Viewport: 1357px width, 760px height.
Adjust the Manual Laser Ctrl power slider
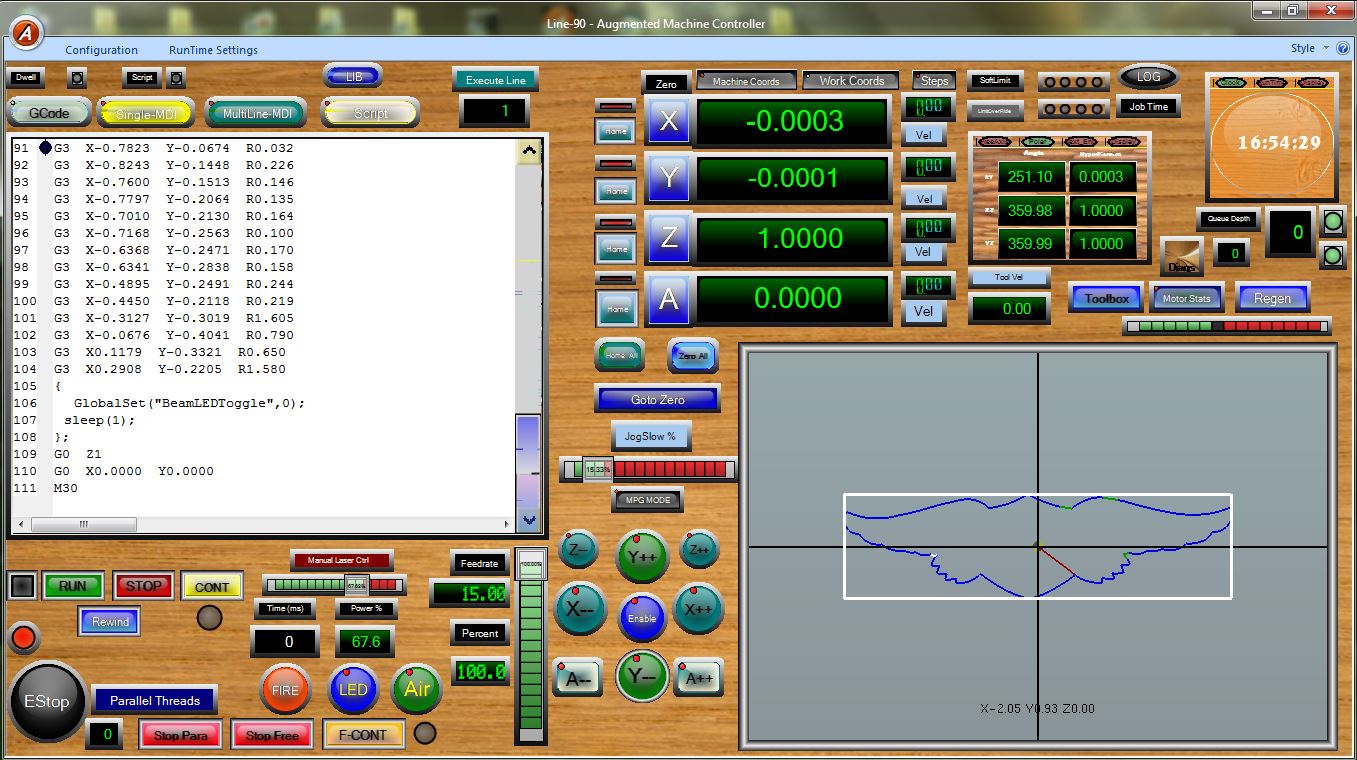(x=355, y=585)
